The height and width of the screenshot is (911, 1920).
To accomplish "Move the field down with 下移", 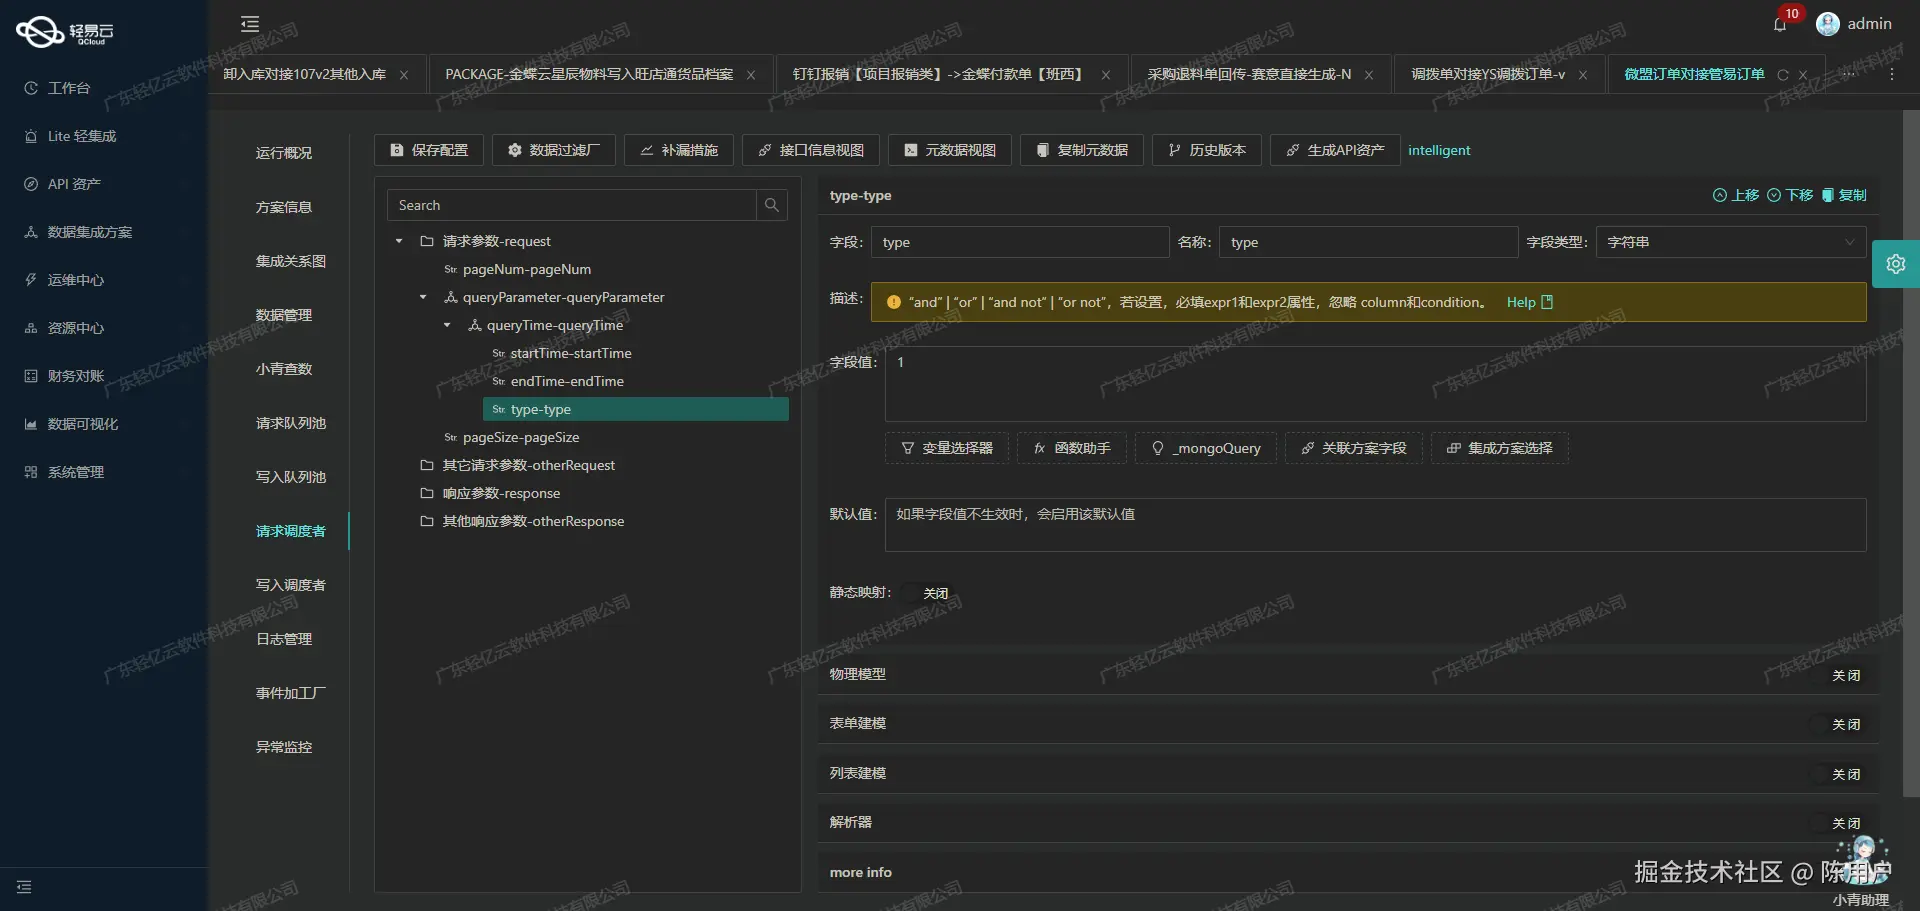I will tap(1790, 195).
